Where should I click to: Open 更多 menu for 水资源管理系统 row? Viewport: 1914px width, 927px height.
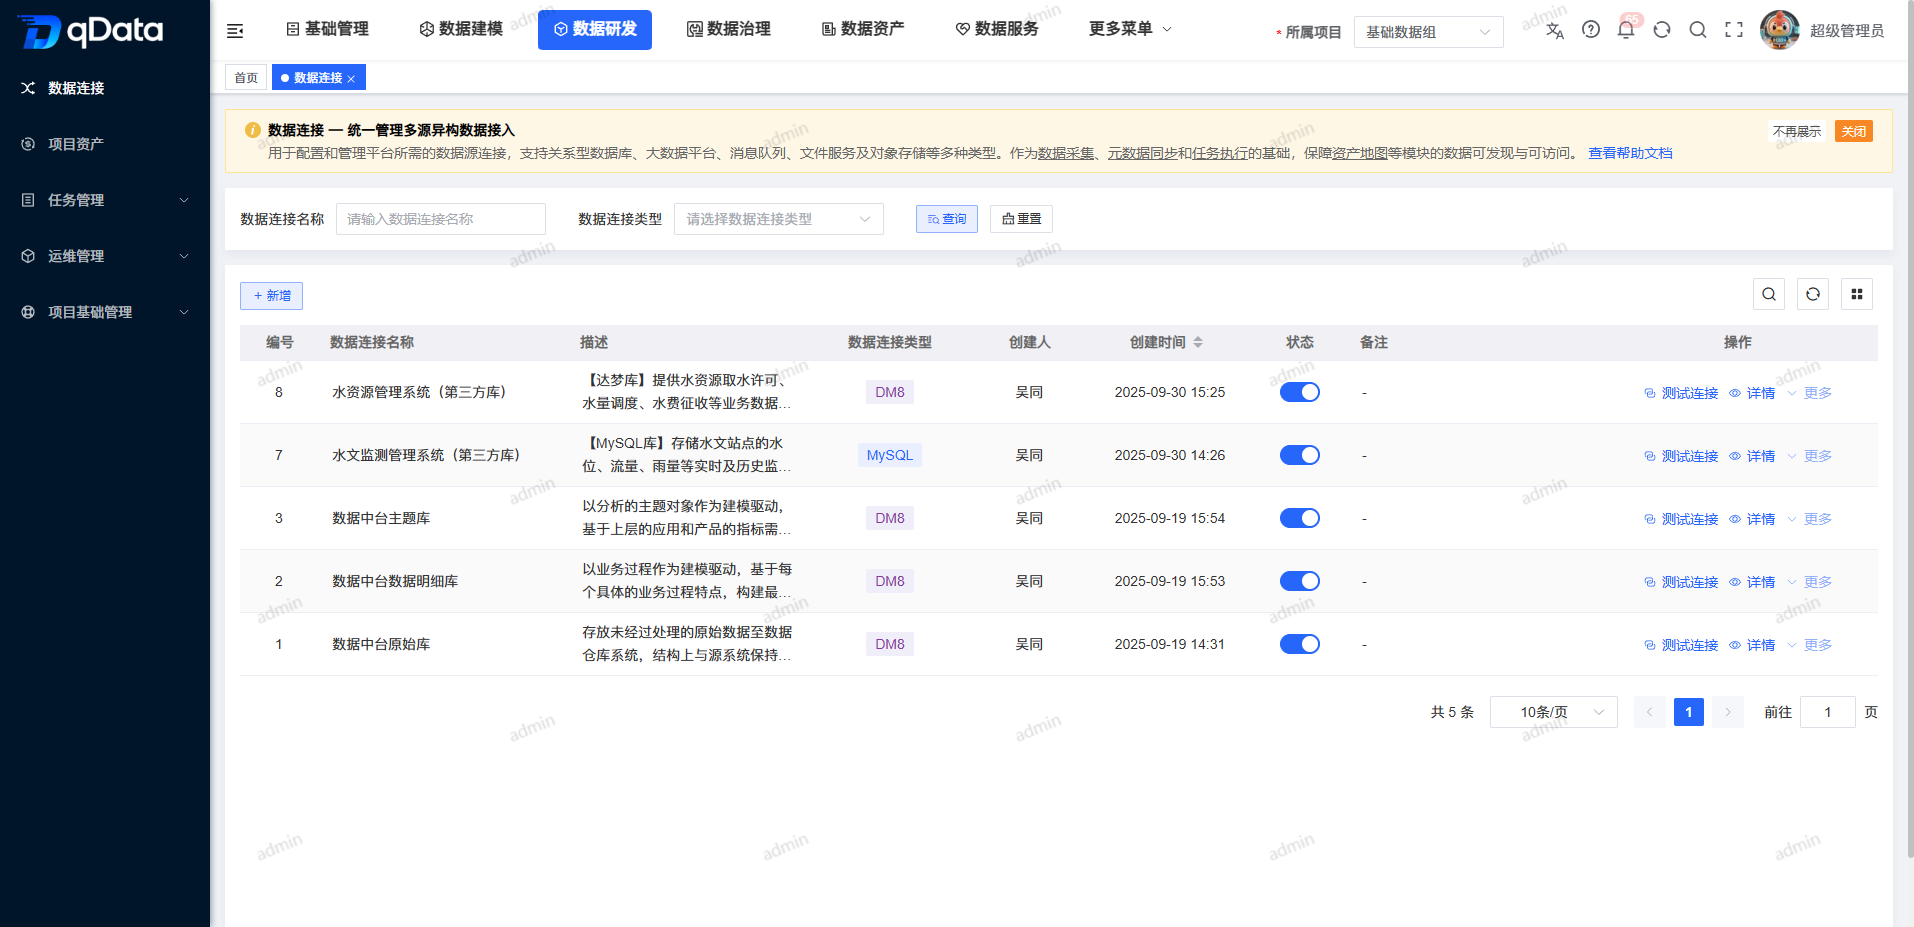1810,393
